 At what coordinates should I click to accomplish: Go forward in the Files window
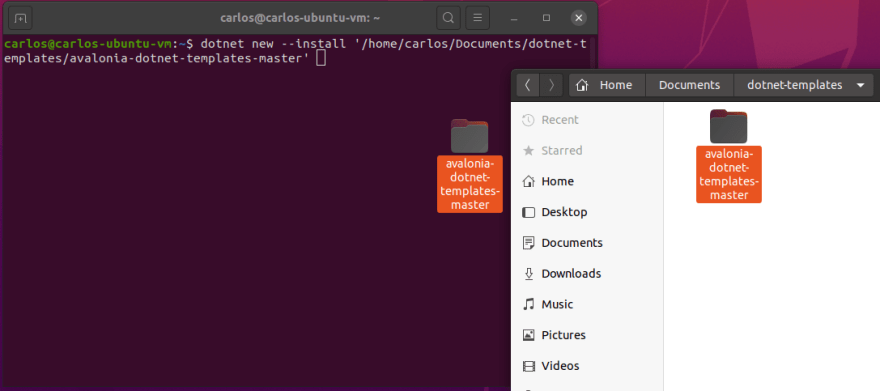click(551, 85)
